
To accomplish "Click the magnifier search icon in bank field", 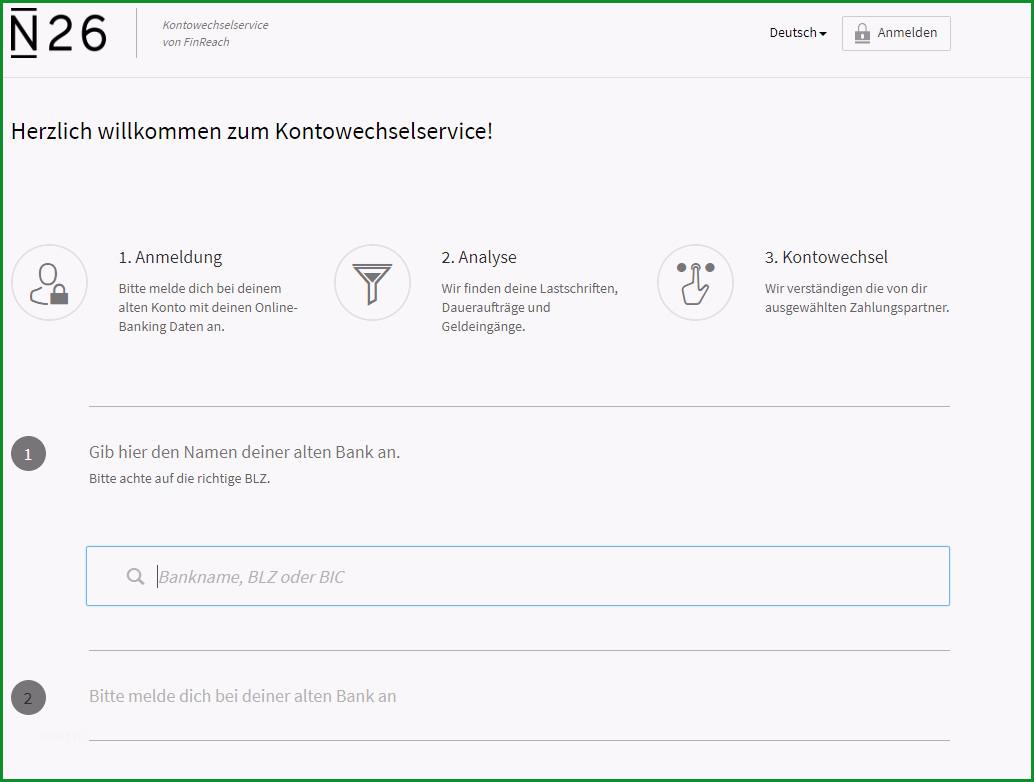I will 135,576.
